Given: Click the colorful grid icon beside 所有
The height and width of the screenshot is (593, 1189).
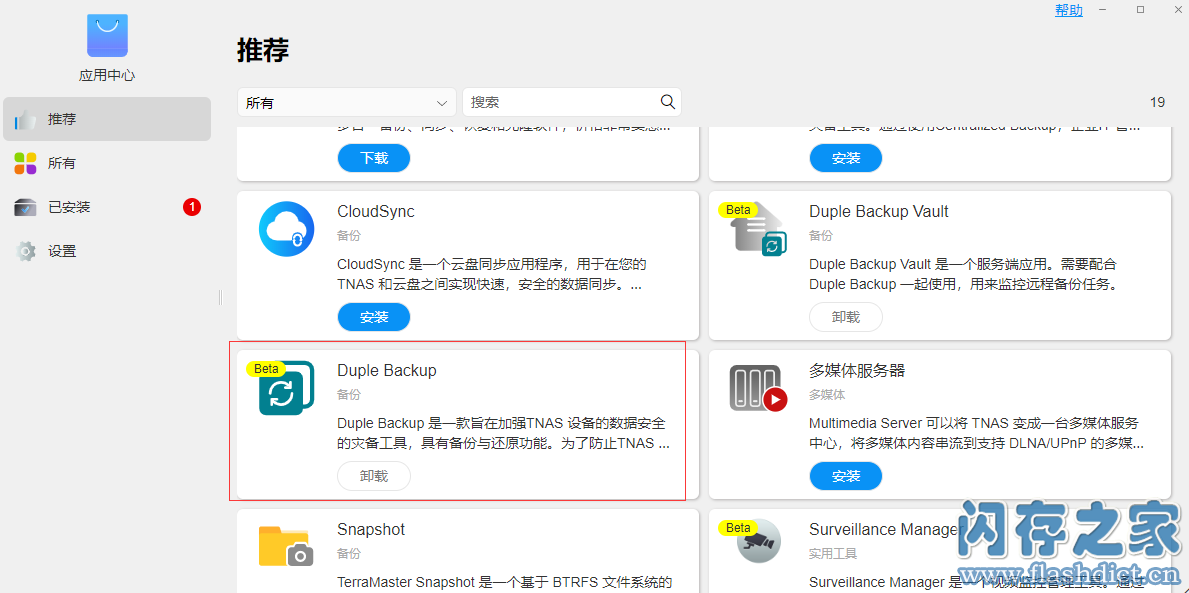Looking at the screenshot, I should (x=26, y=163).
